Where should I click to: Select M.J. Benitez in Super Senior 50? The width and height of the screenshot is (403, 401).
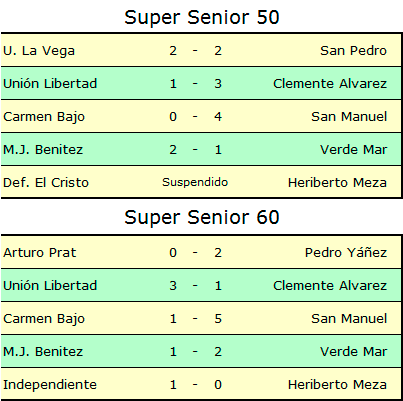pyautogui.click(x=43, y=150)
